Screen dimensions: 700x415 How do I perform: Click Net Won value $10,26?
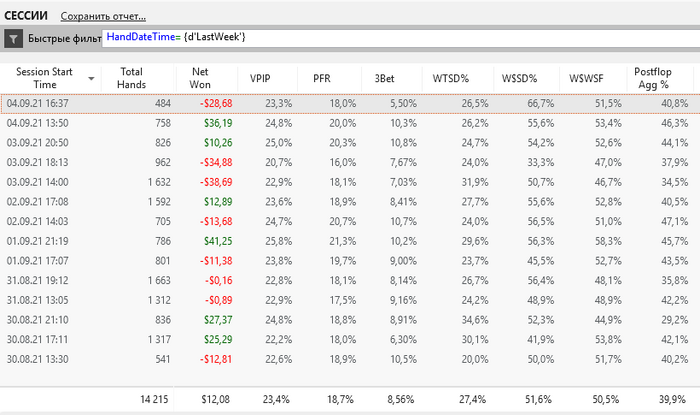click(x=218, y=143)
